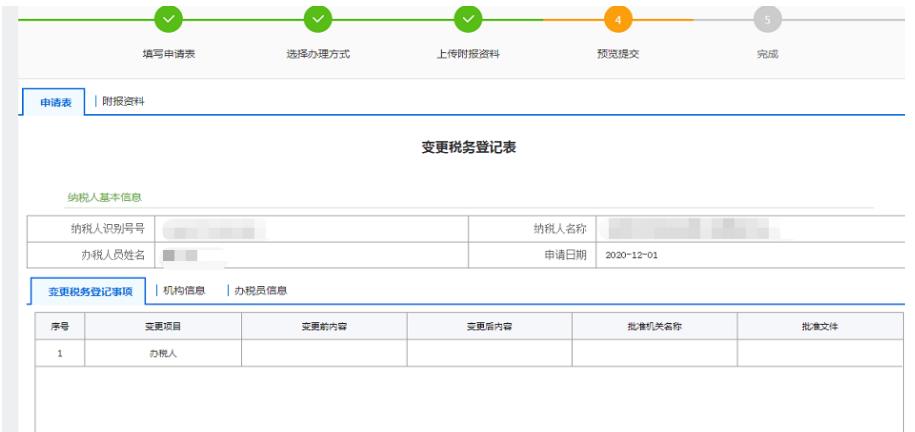Select the 办税人 row in the table

164,354
